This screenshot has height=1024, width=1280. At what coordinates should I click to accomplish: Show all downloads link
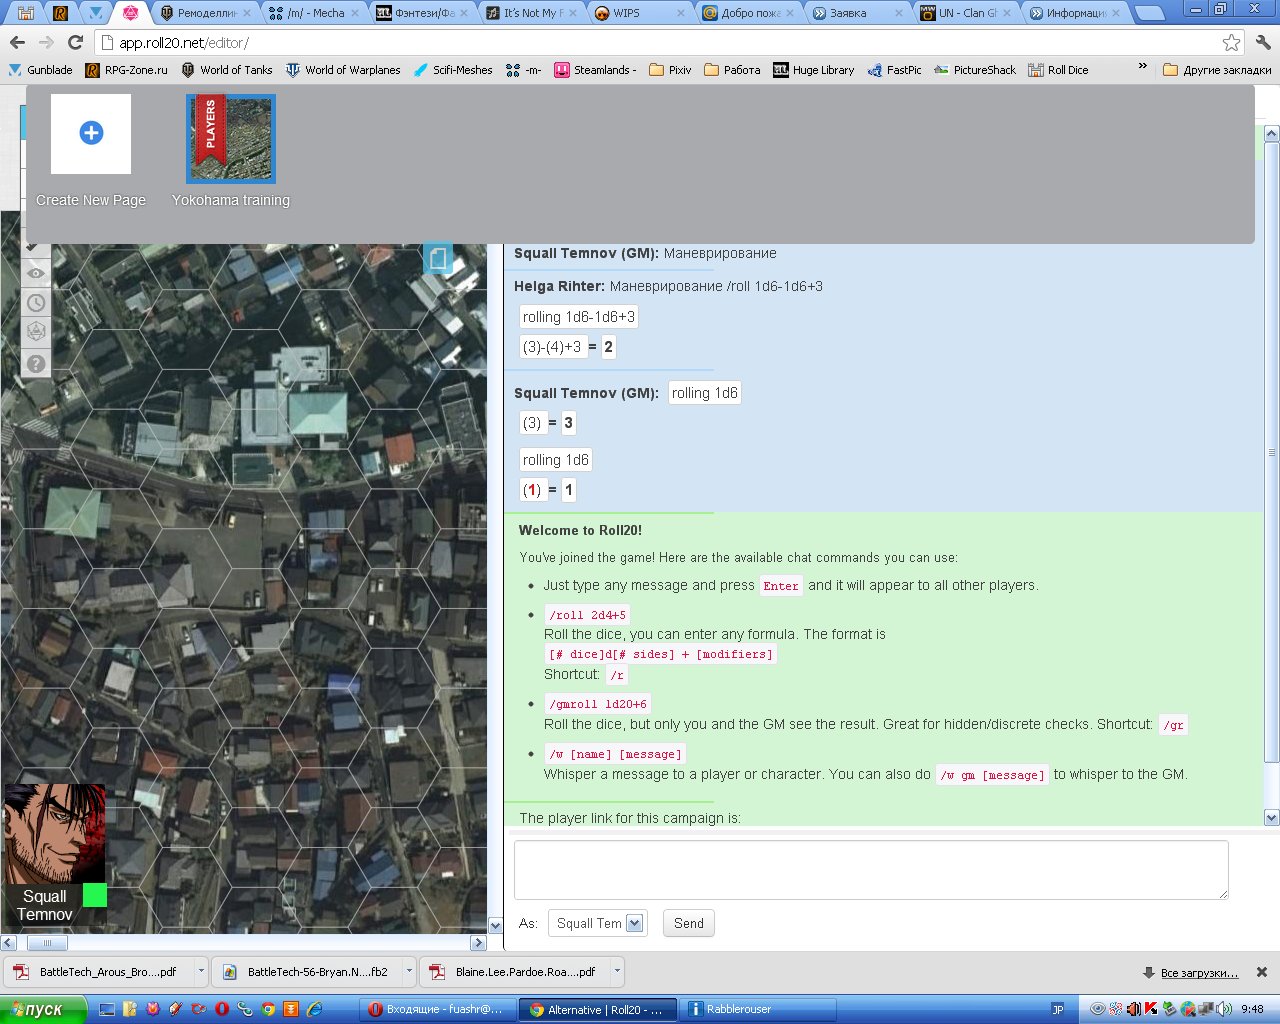[1199, 973]
